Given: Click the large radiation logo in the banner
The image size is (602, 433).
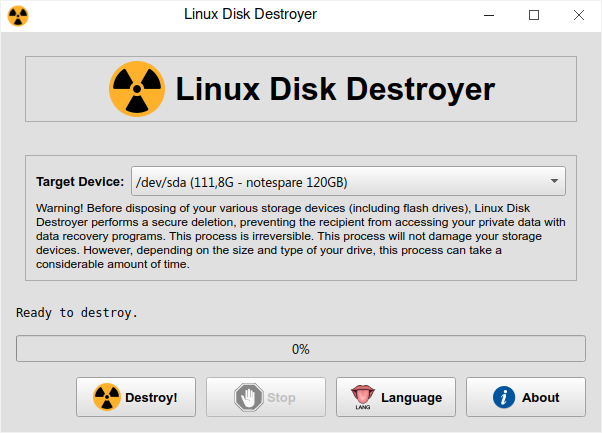Looking at the screenshot, I should coord(137,89).
